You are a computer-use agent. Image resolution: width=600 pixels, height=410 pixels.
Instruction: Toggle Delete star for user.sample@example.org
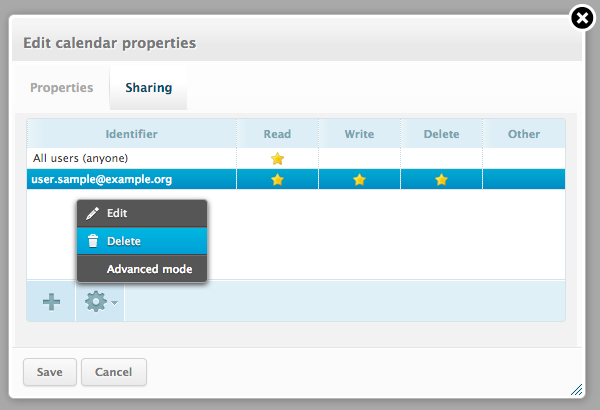click(x=441, y=179)
